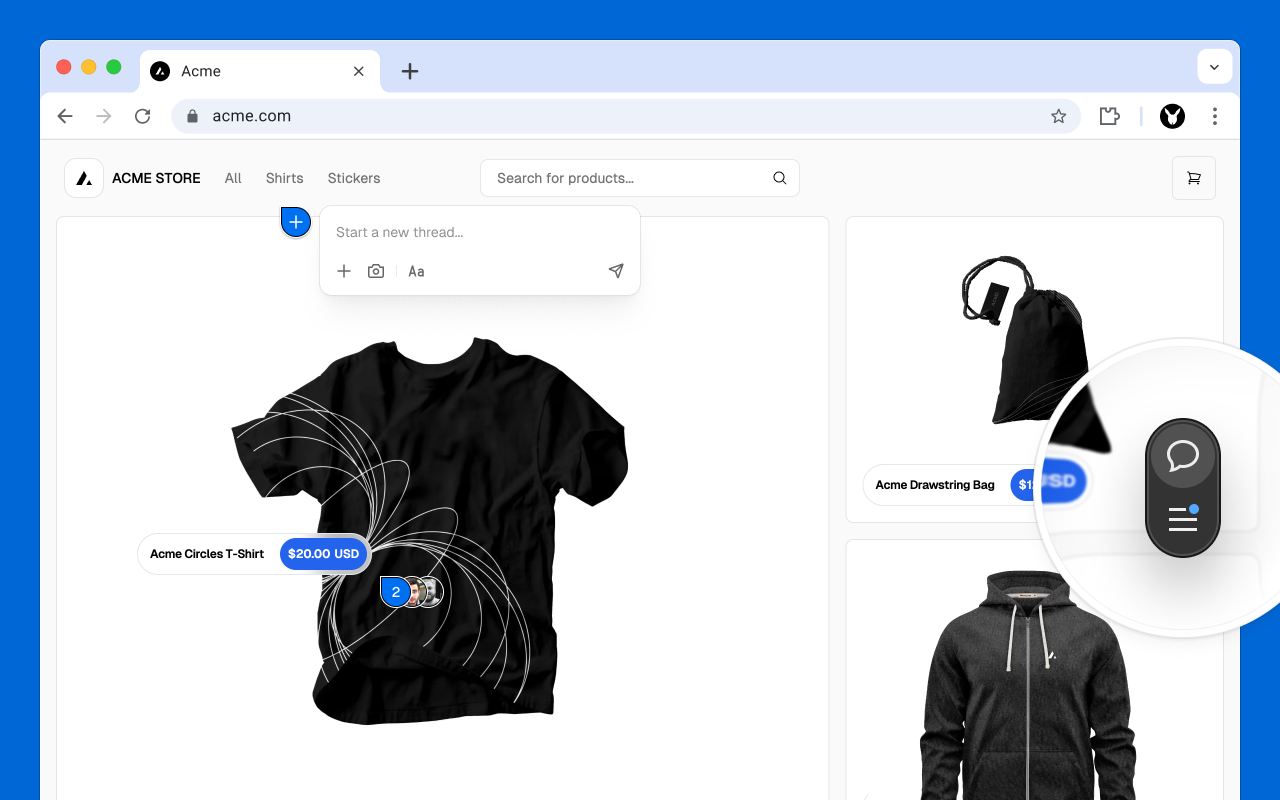Click the plus attachment icon in thread composer
The image size is (1280, 800).
344,271
